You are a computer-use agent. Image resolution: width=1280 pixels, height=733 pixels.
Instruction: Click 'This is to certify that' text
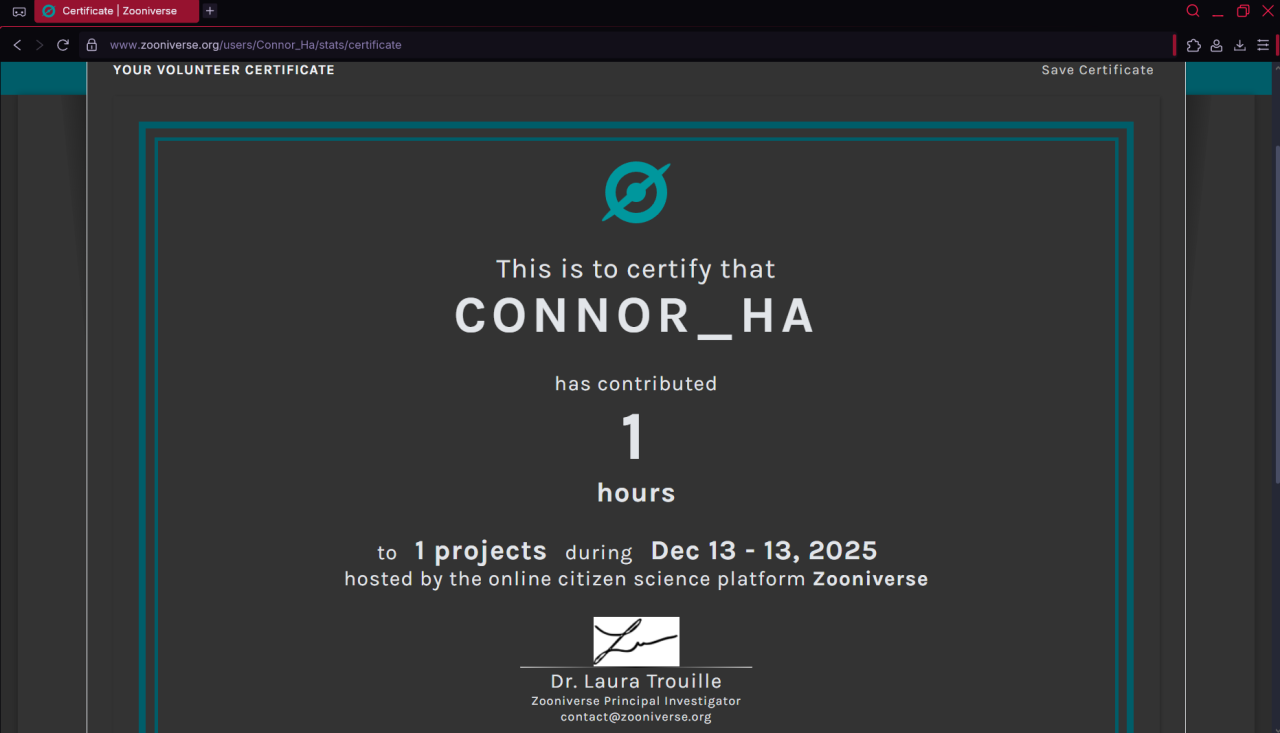click(636, 269)
